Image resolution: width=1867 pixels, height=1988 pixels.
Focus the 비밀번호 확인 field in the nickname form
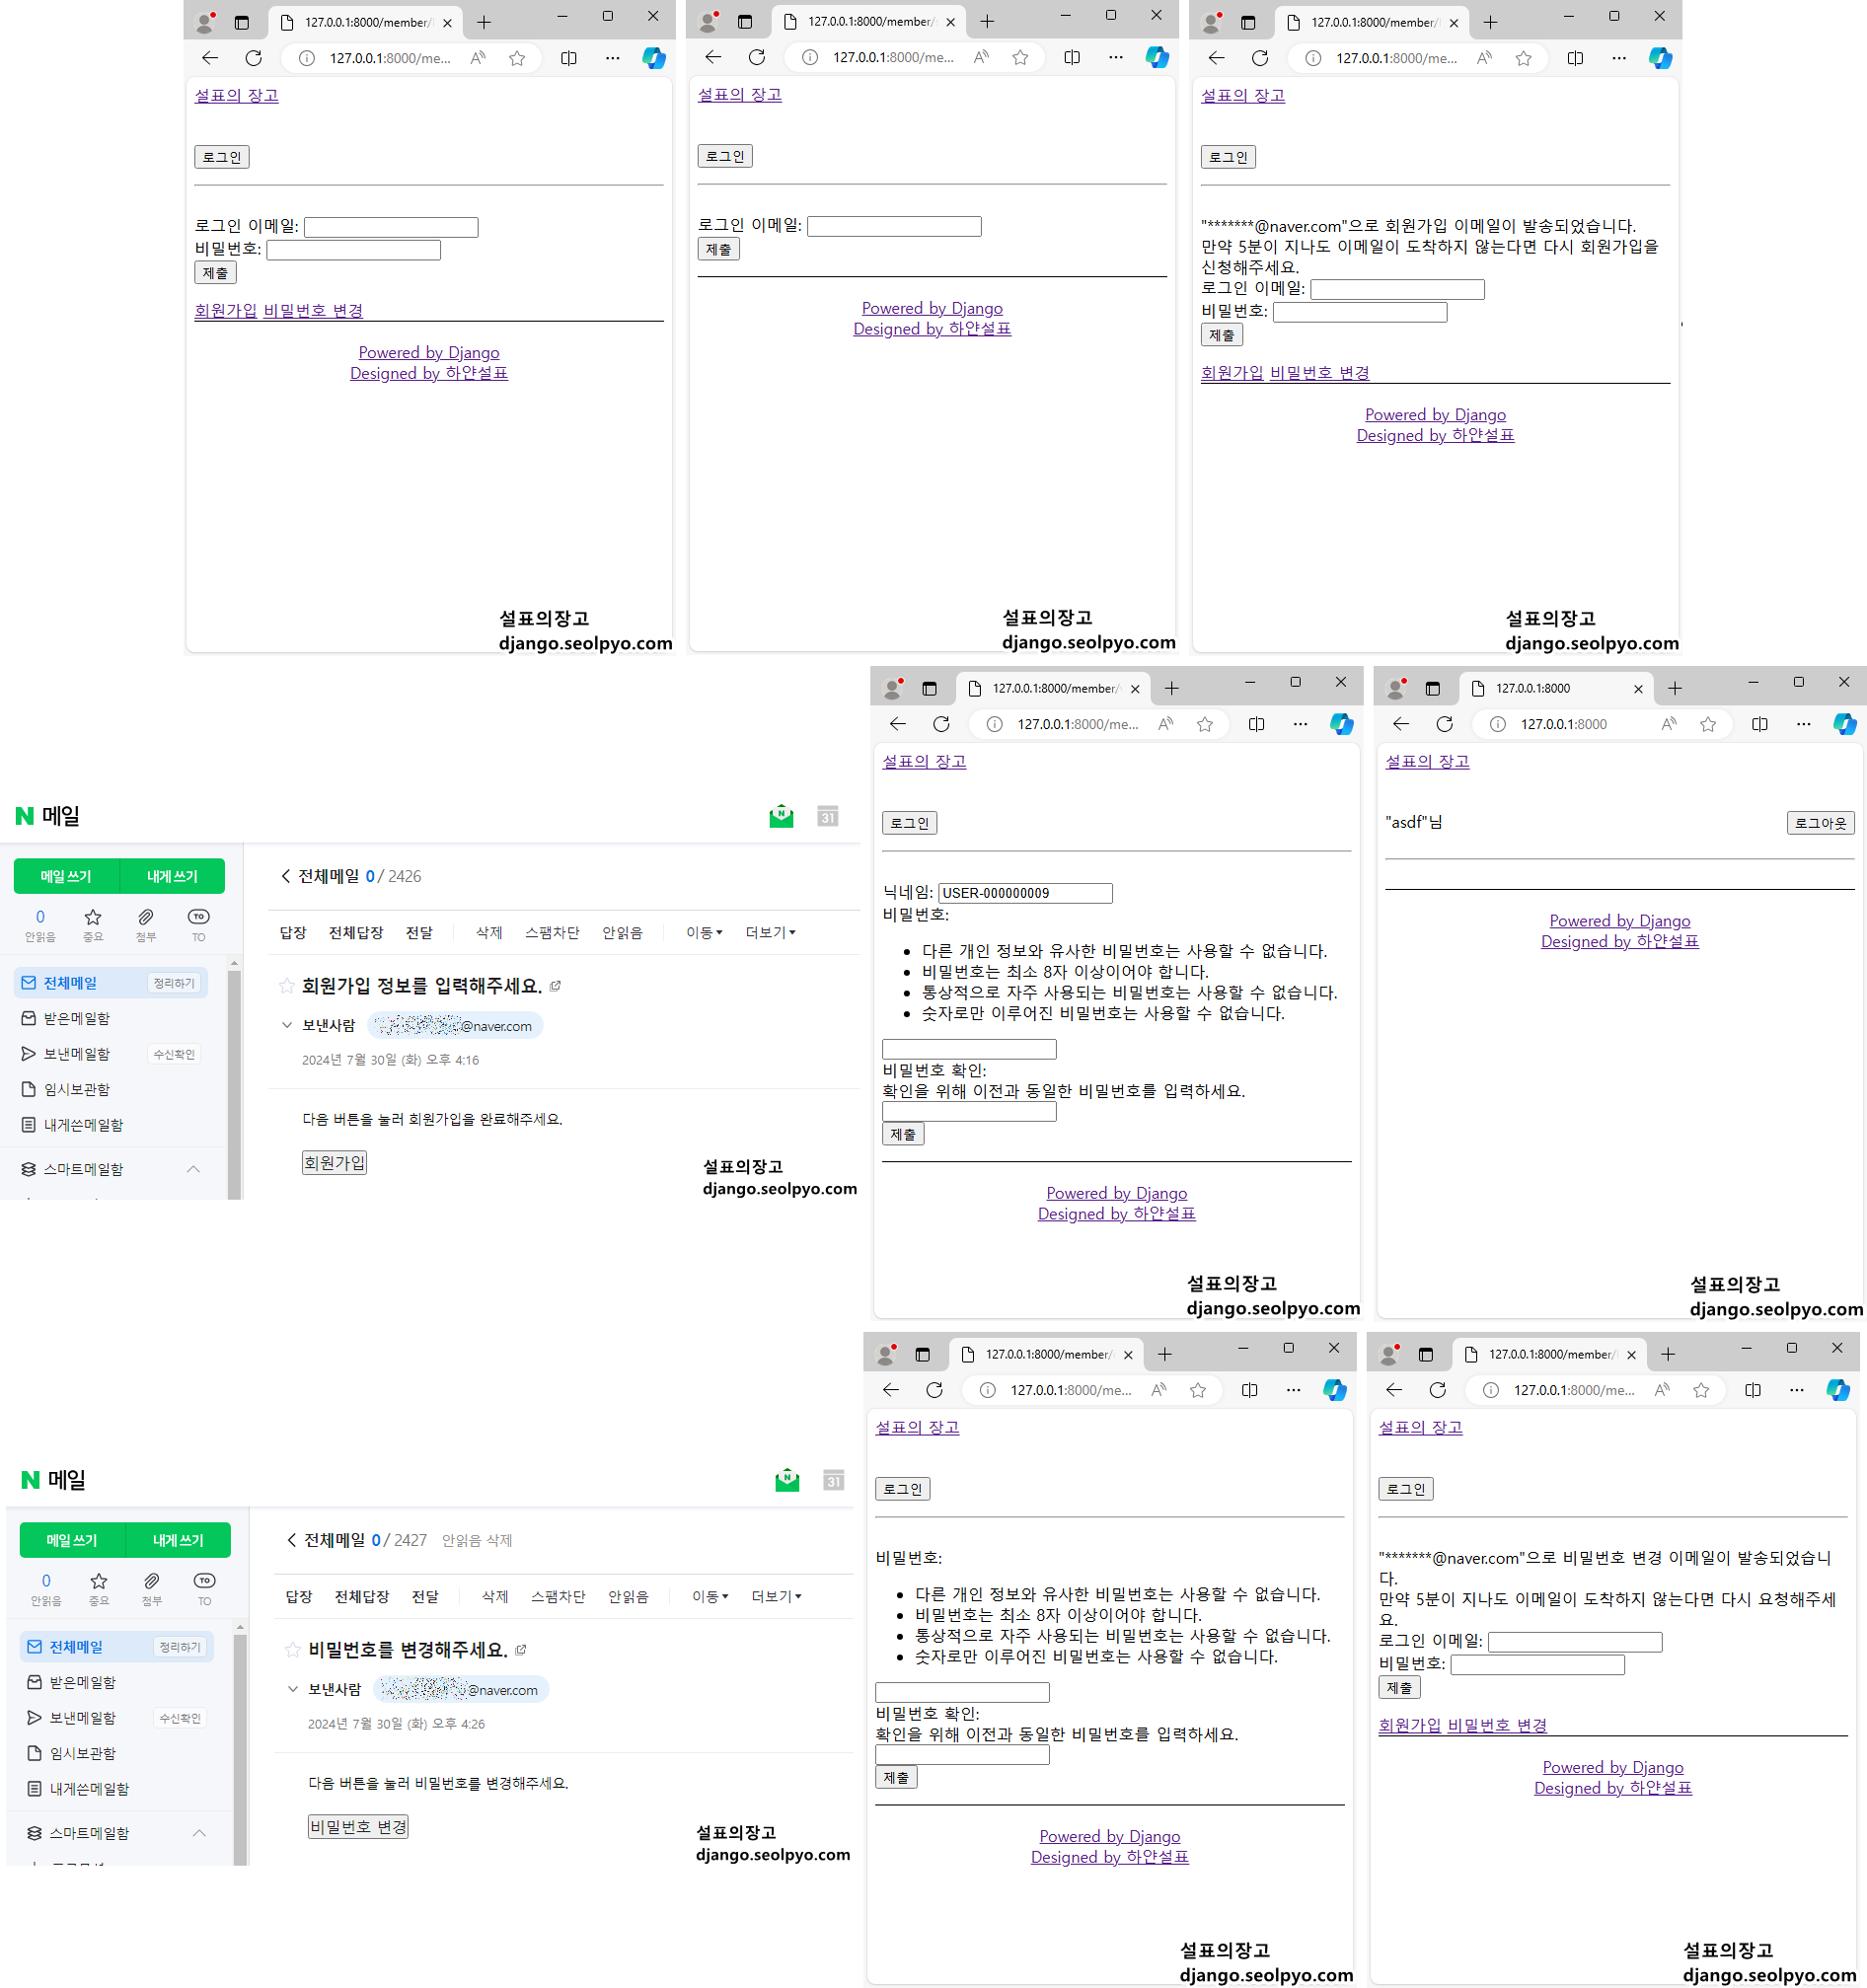[969, 1111]
